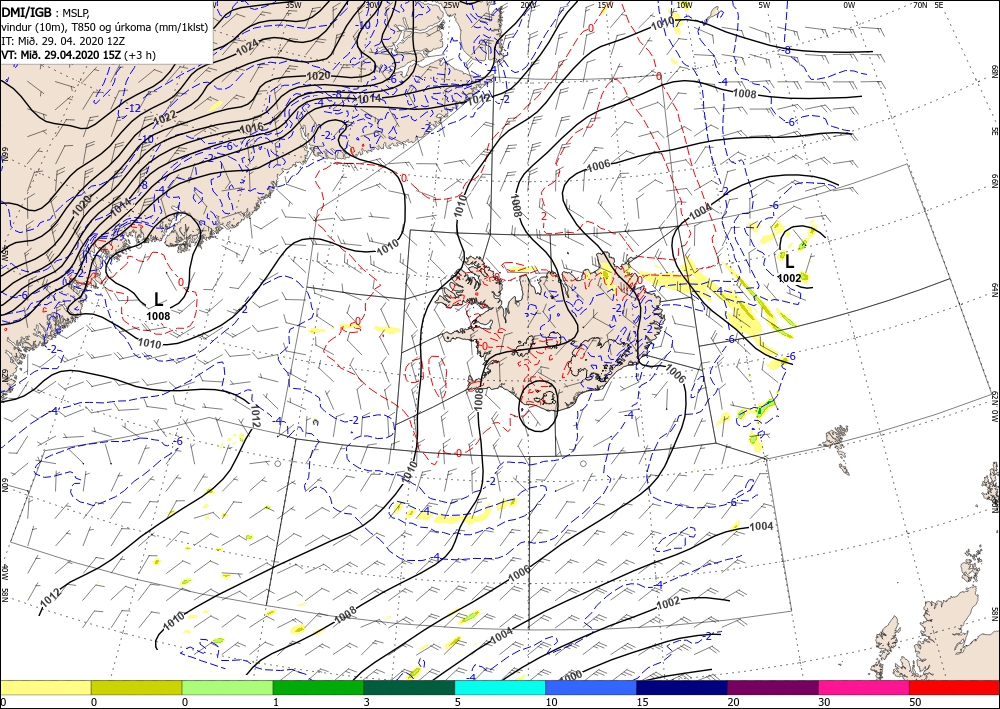Screen dimensions: 1000x709
Task: Click the -12 temperature contour label
Action: click(x=133, y=108)
